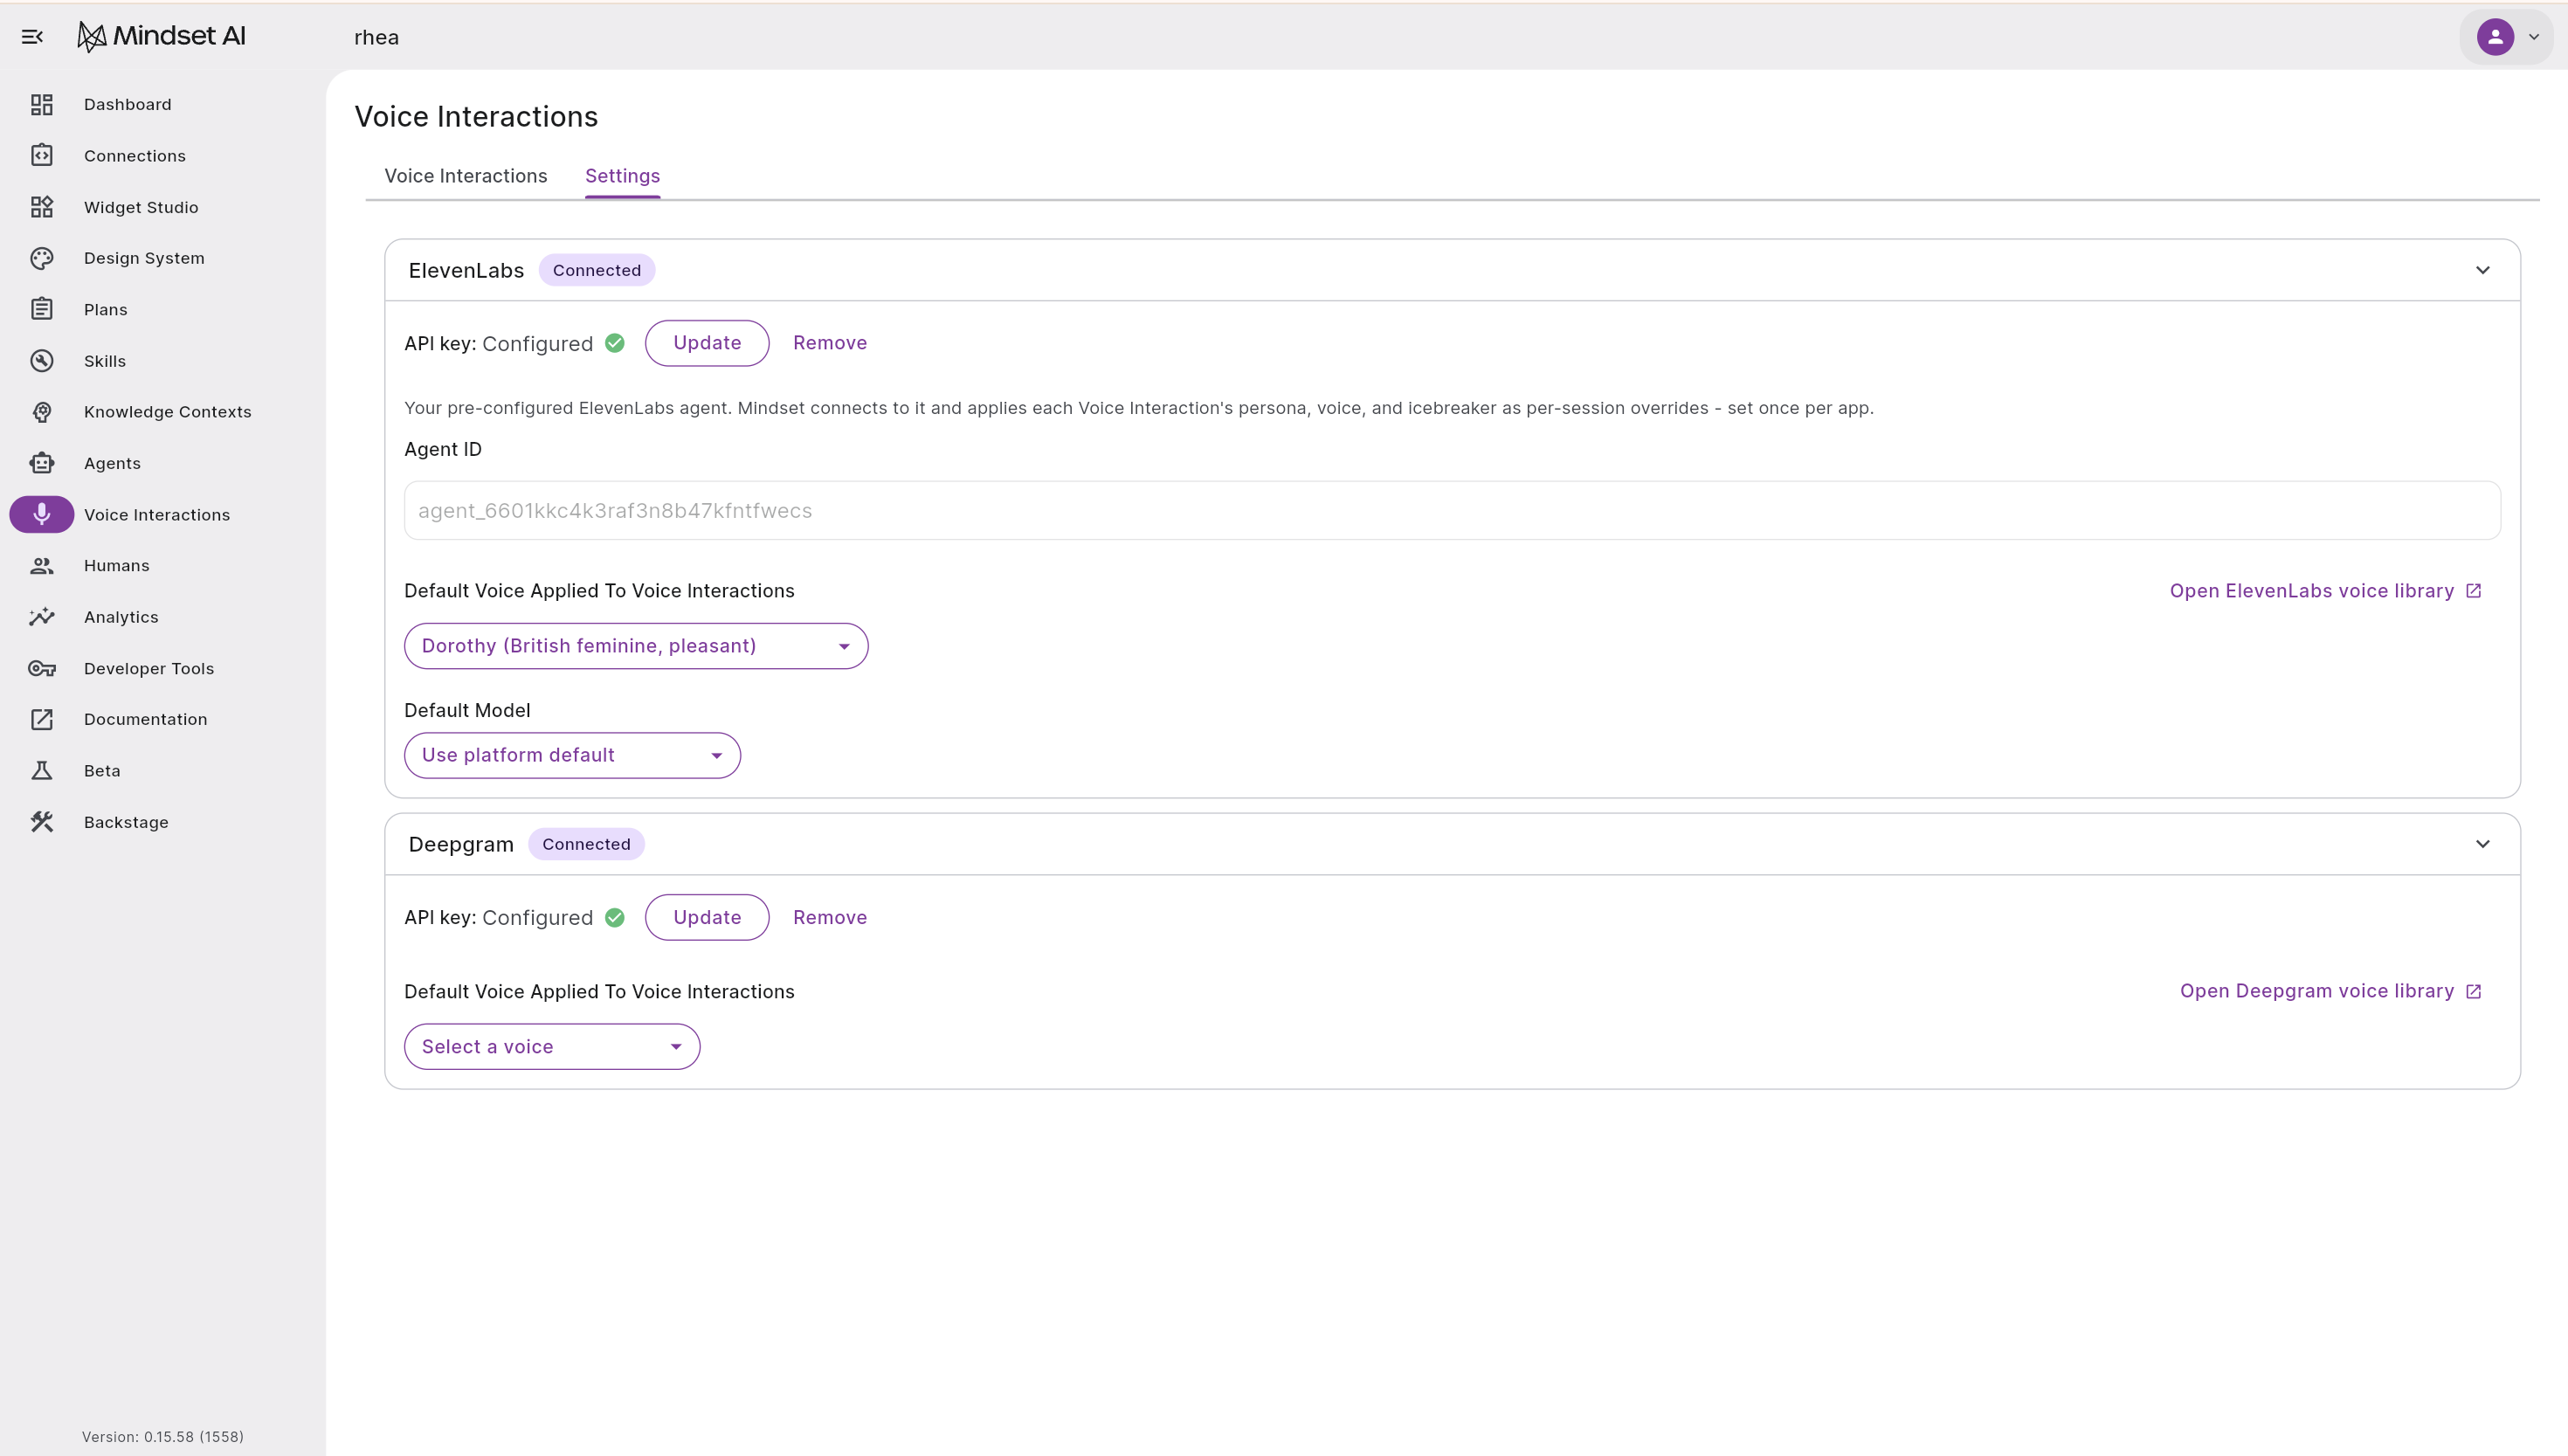Image resolution: width=2568 pixels, height=1456 pixels.
Task: Open Design System palette icon
Action: tap(41, 258)
